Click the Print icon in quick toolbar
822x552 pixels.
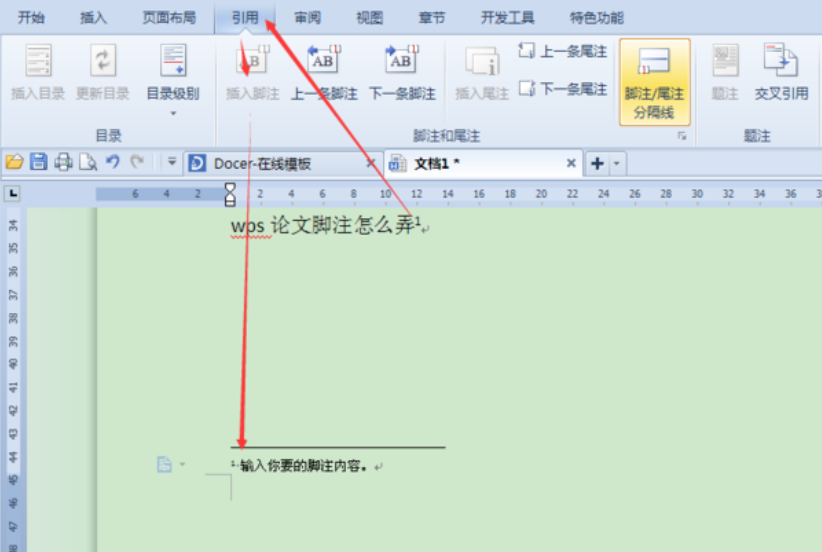63,162
